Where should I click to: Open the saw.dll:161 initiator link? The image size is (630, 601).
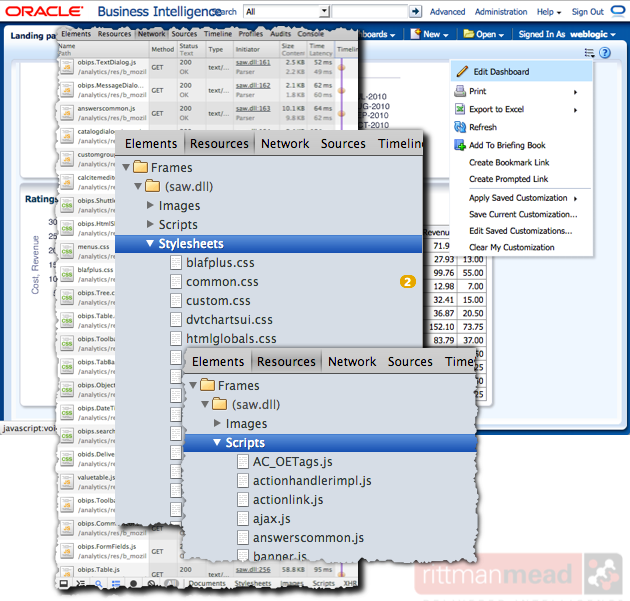253,63
